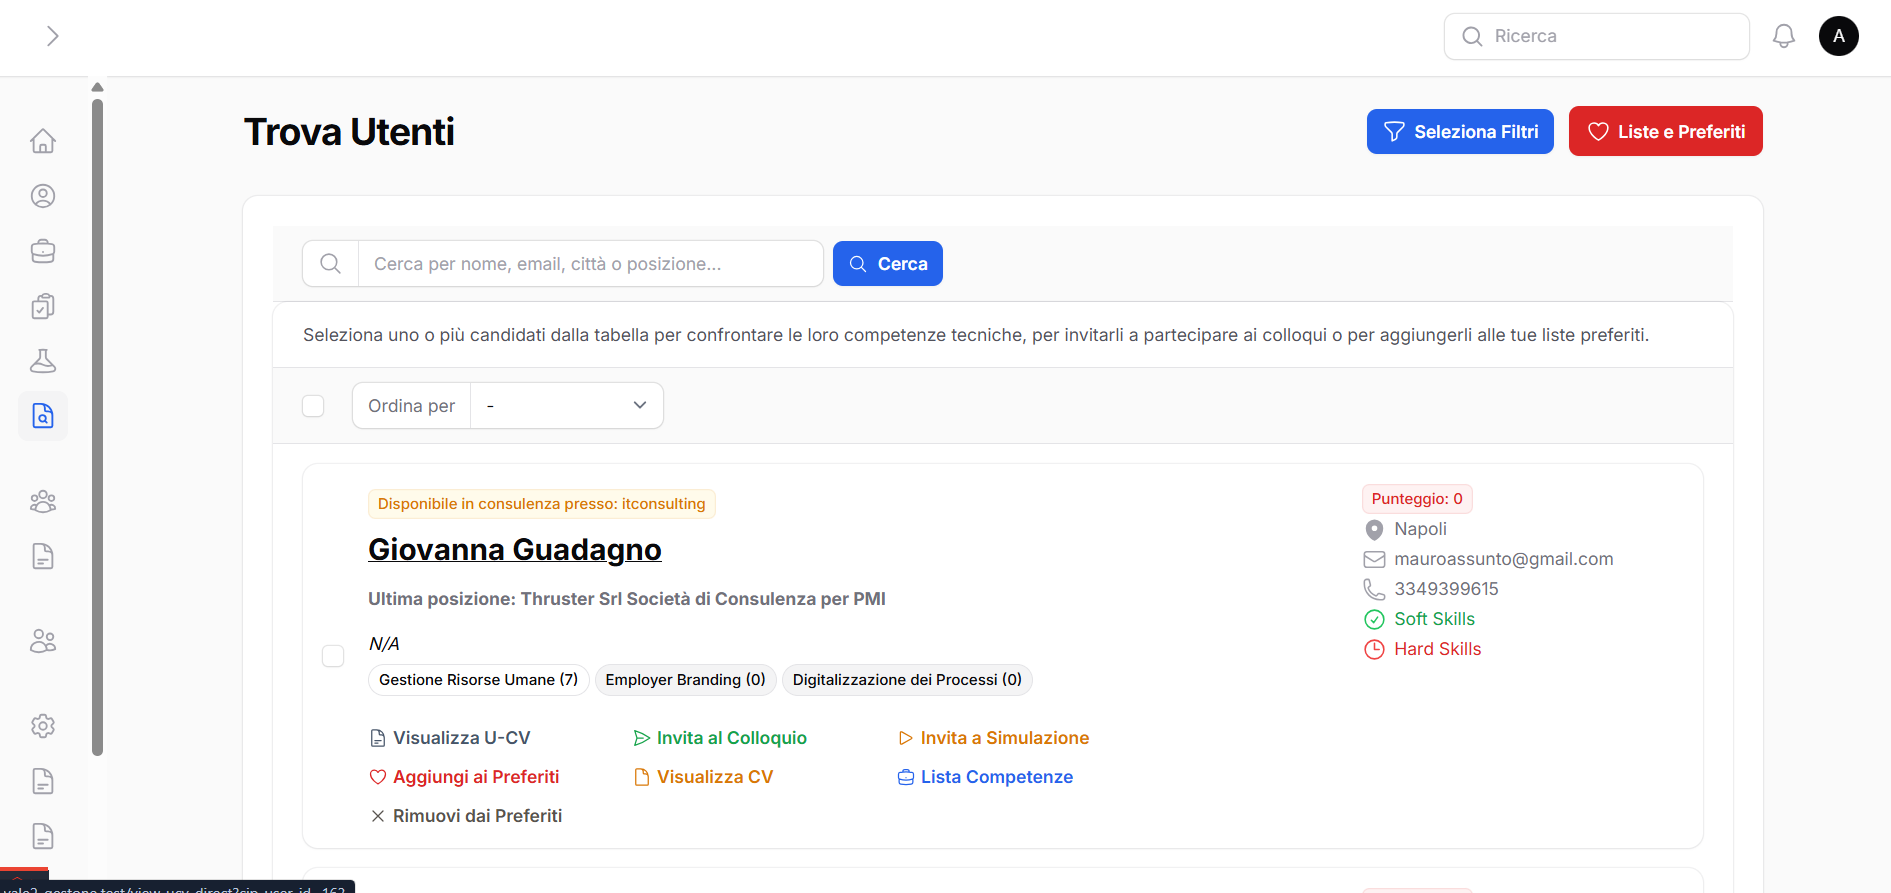Click the sidebar vertical scrollbar
This screenshot has height=893, width=1891.
tap(97, 420)
